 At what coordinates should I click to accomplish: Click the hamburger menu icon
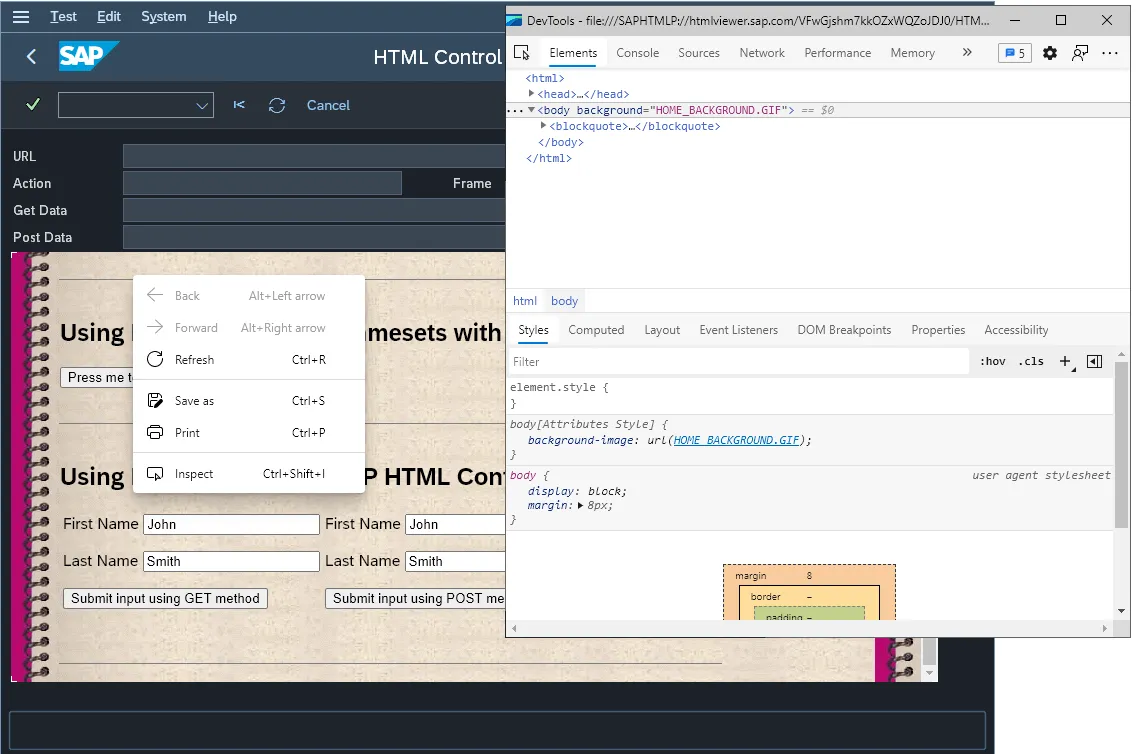tap(21, 16)
